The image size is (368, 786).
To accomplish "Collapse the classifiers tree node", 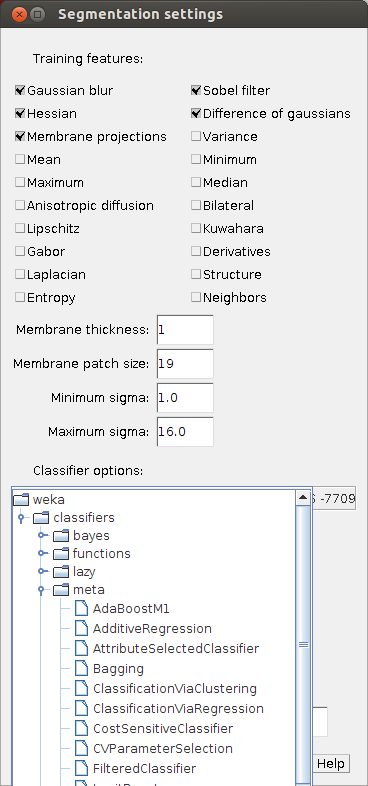I will pyautogui.click(x=21, y=518).
